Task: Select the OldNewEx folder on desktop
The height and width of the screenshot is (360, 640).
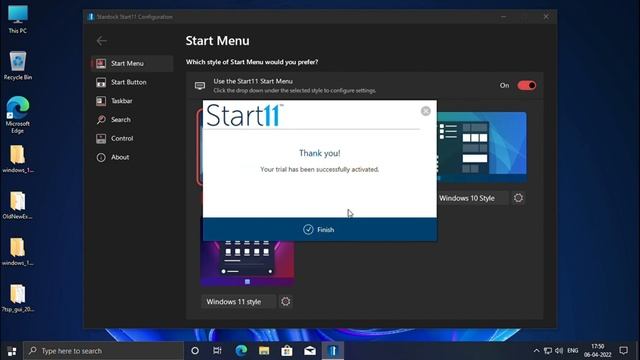Action: (x=18, y=205)
